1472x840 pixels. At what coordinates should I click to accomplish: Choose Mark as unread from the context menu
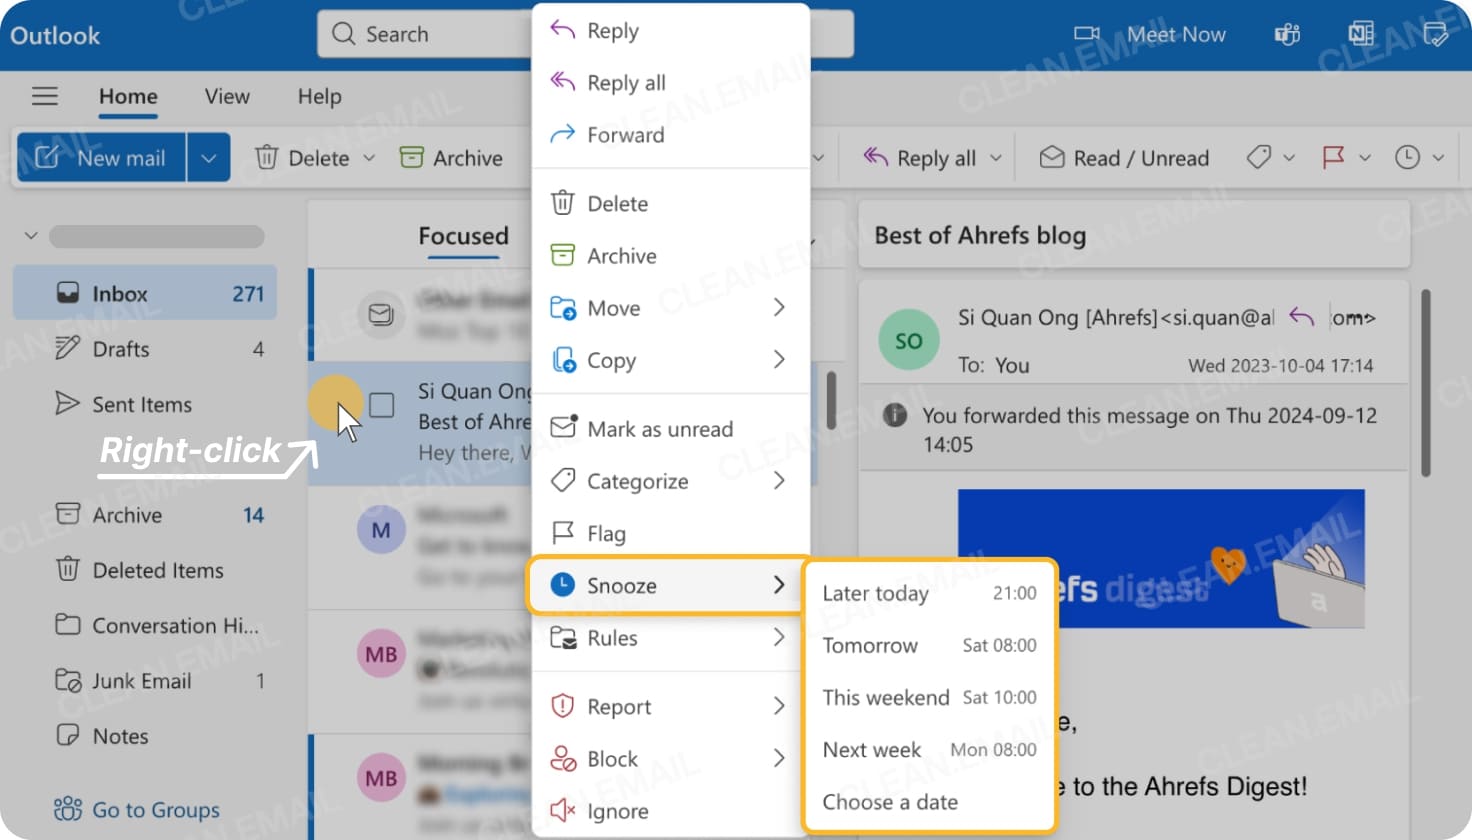coord(660,428)
